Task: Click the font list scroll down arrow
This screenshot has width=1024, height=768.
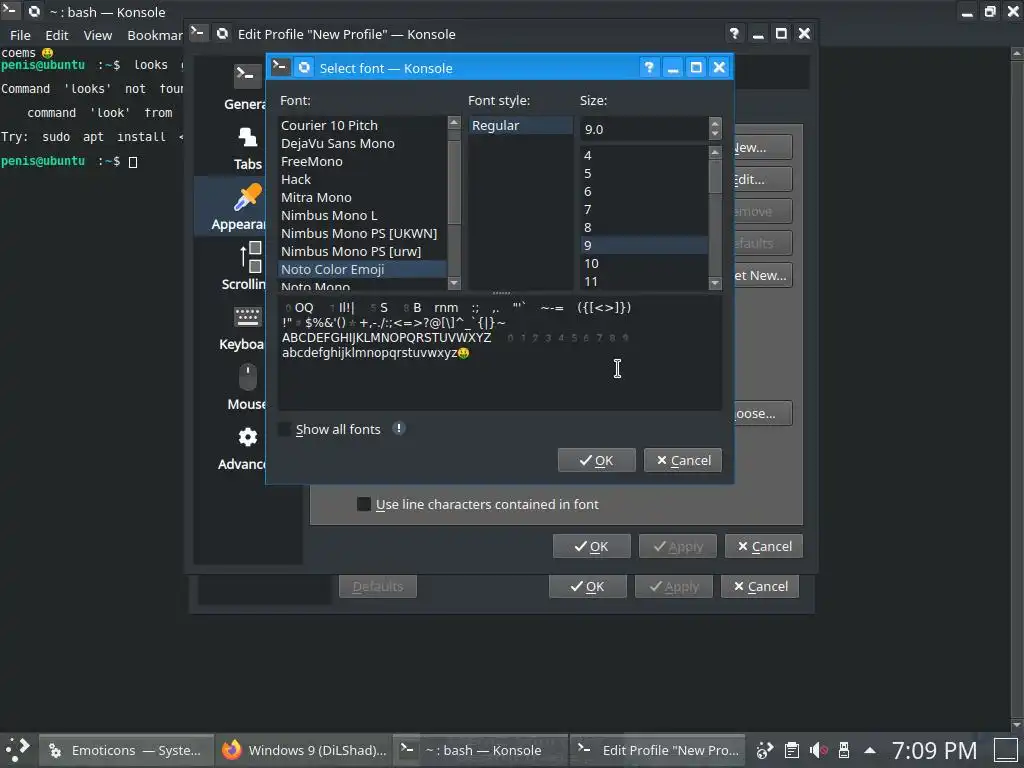Action: coord(454,283)
